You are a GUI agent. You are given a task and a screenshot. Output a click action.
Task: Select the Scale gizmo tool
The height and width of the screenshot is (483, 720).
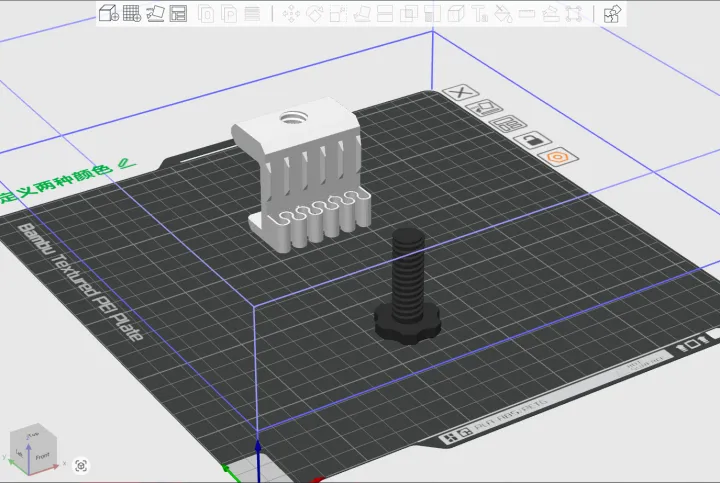click(338, 14)
